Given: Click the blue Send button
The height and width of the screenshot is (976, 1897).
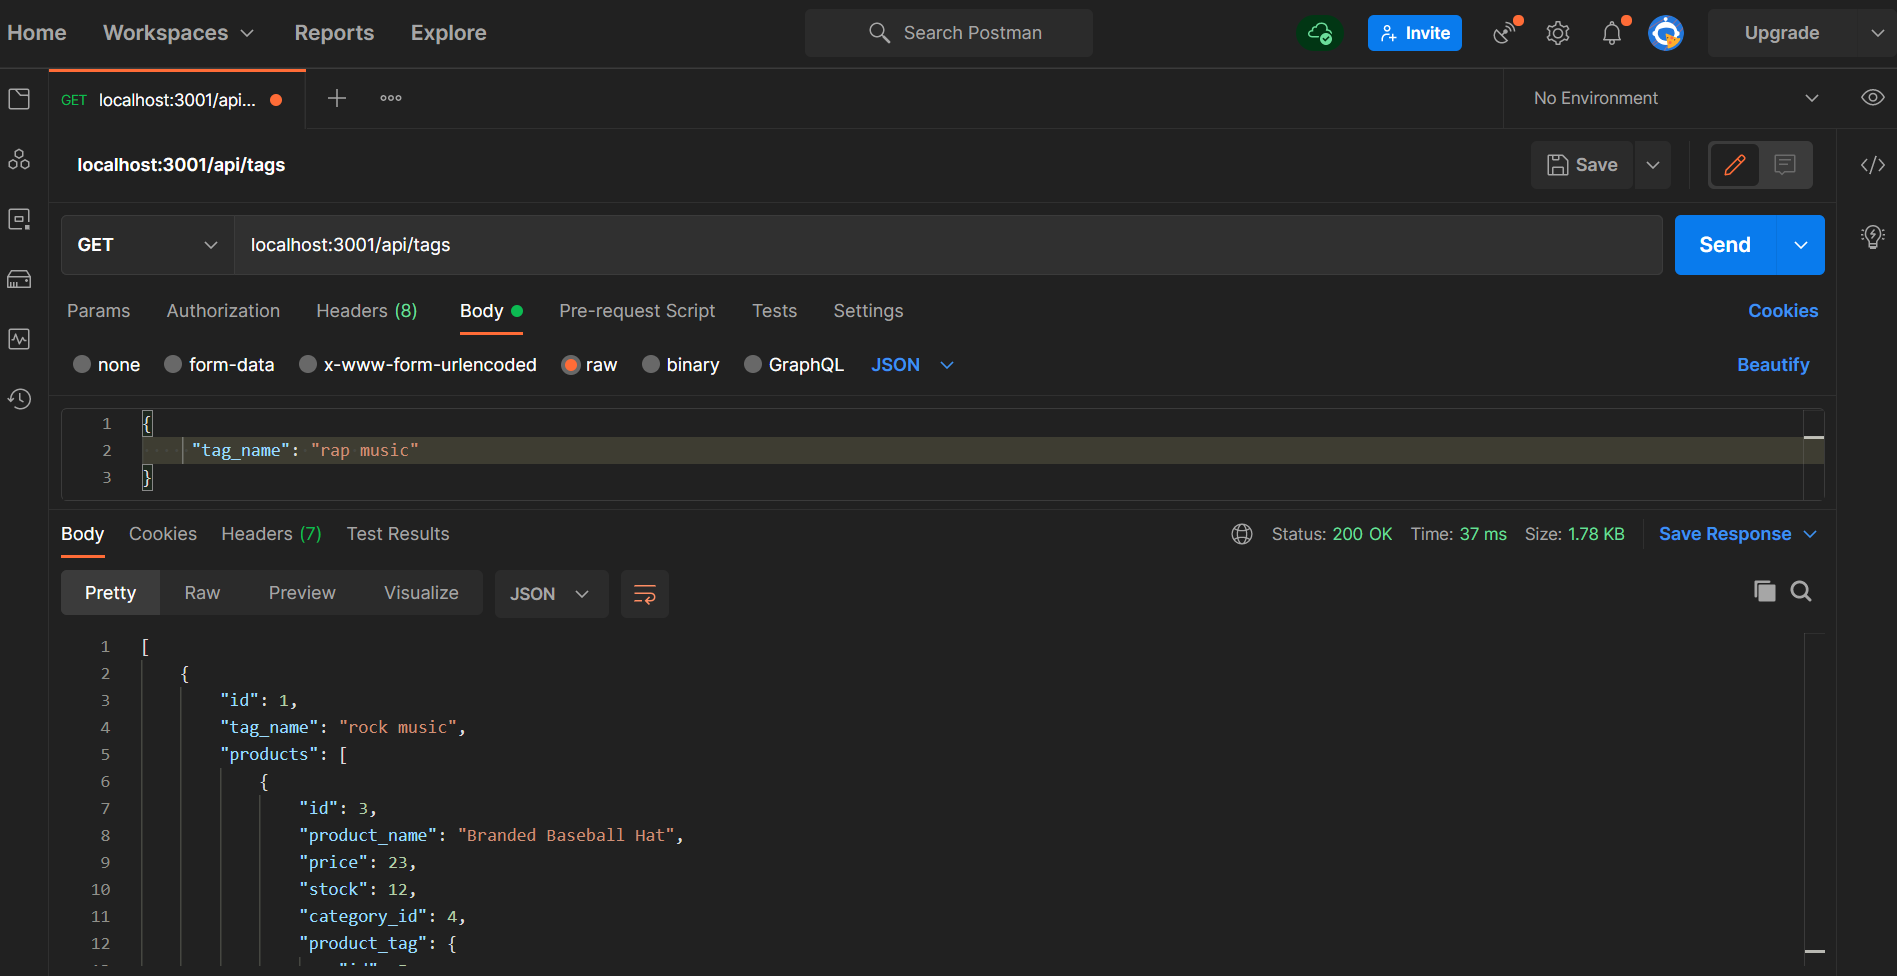Looking at the screenshot, I should [x=1725, y=245].
